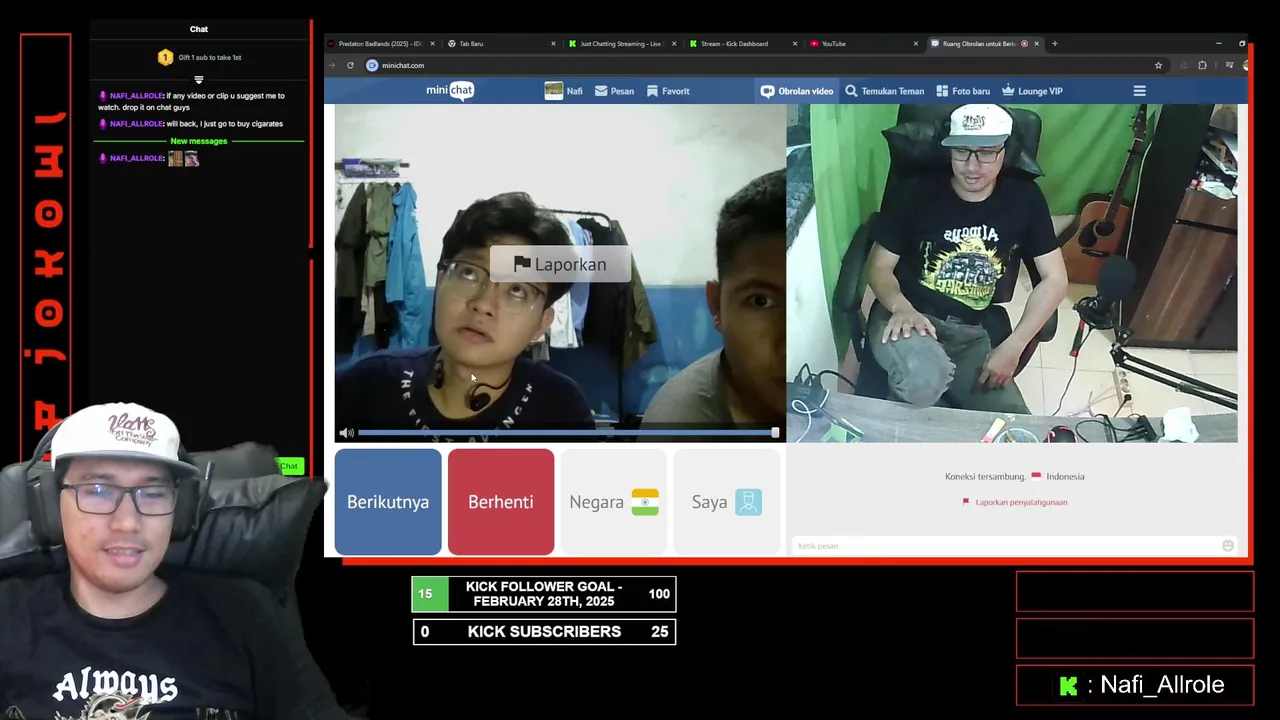Adjust the video volume slider
The width and height of the screenshot is (1280, 720).
[x=567, y=433]
